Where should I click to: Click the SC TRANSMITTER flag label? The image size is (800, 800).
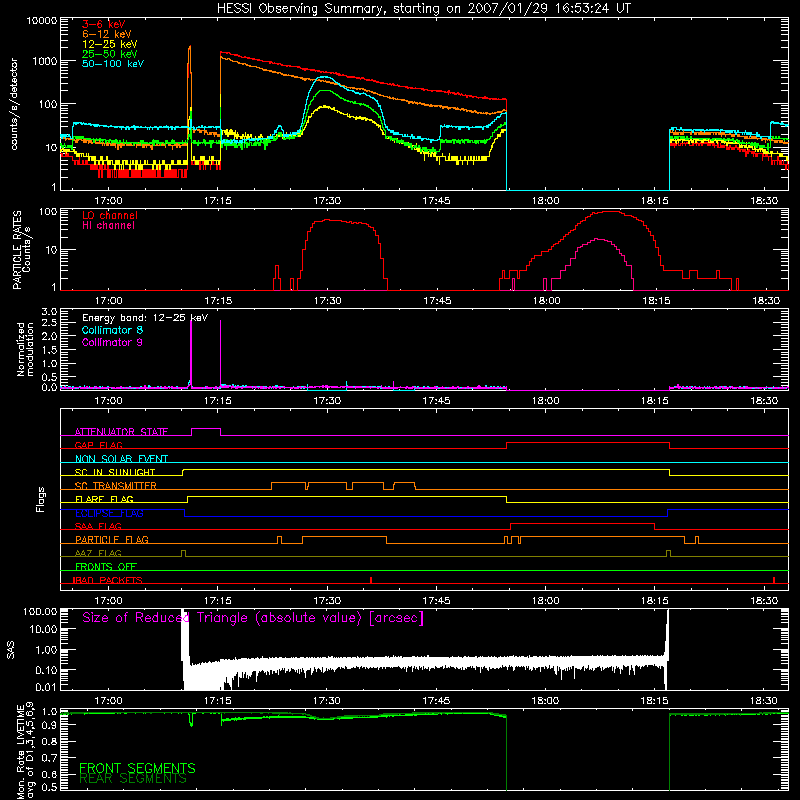point(116,486)
